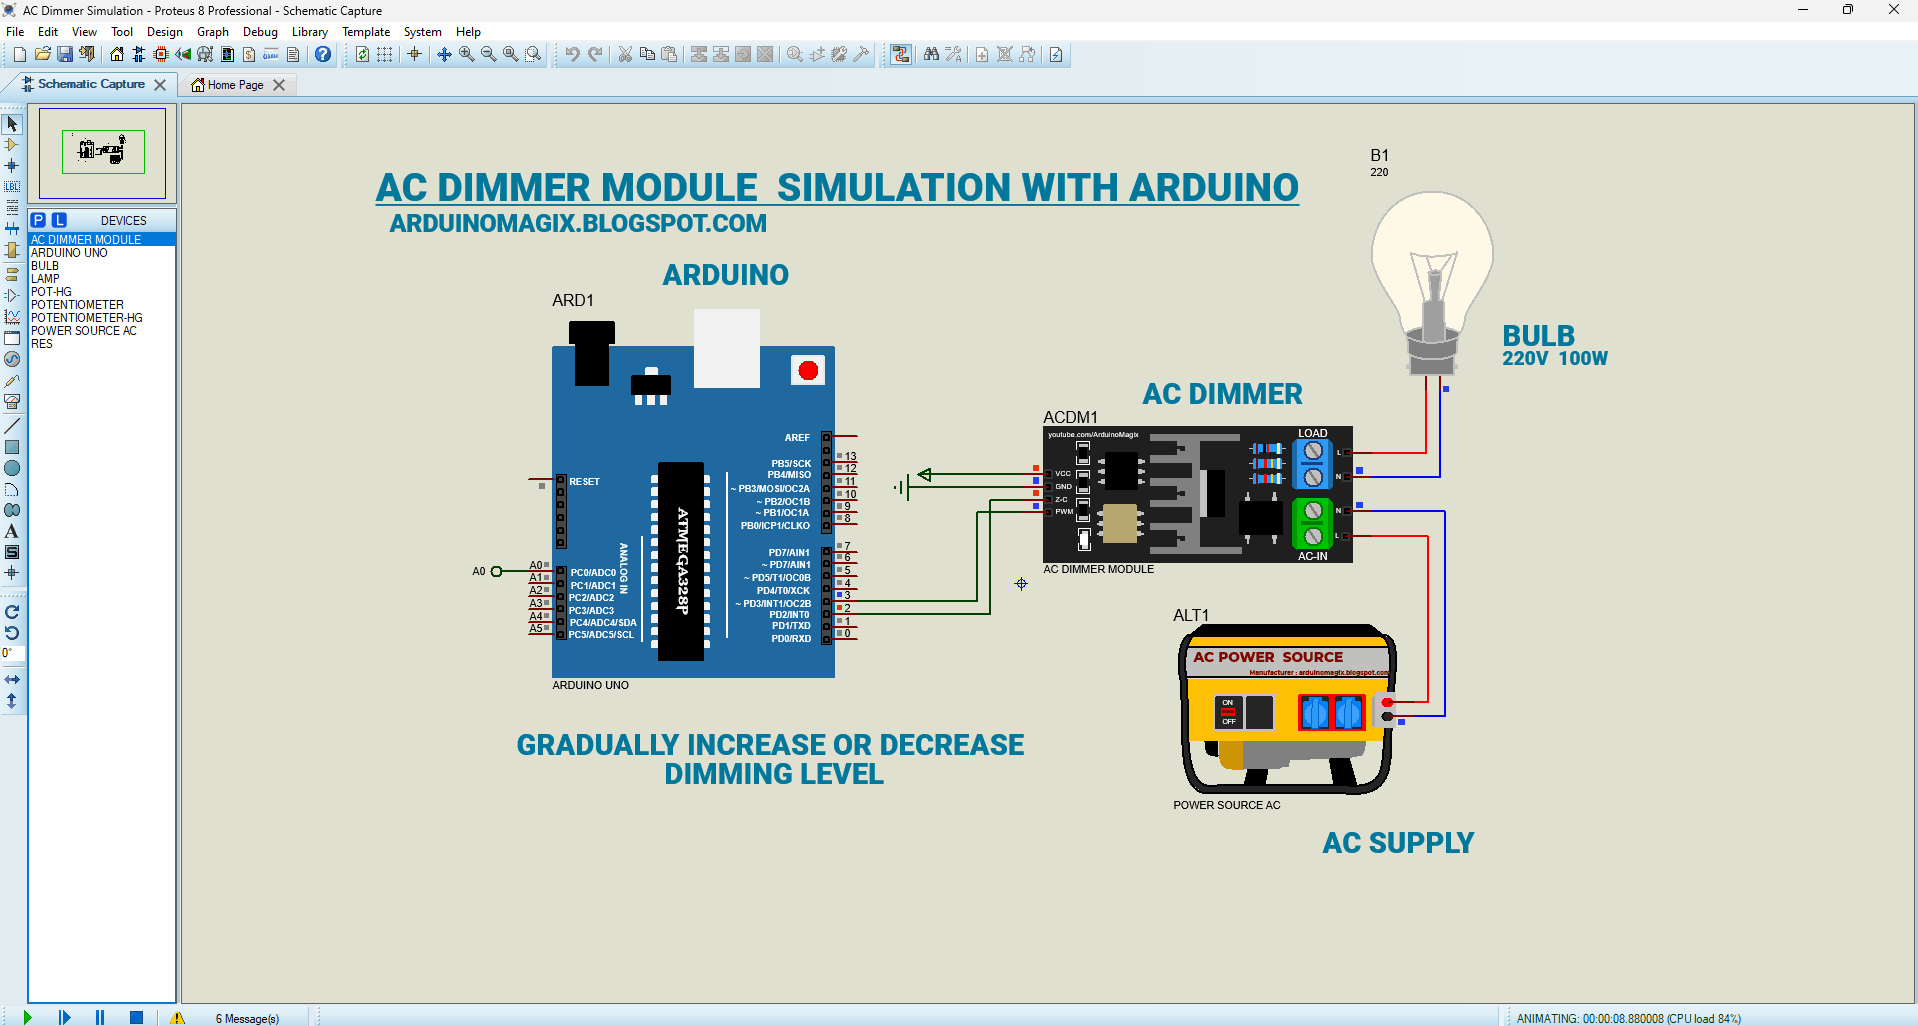Pause the running simulation
This screenshot has width=1918, height=1026.
(100, 1017)
